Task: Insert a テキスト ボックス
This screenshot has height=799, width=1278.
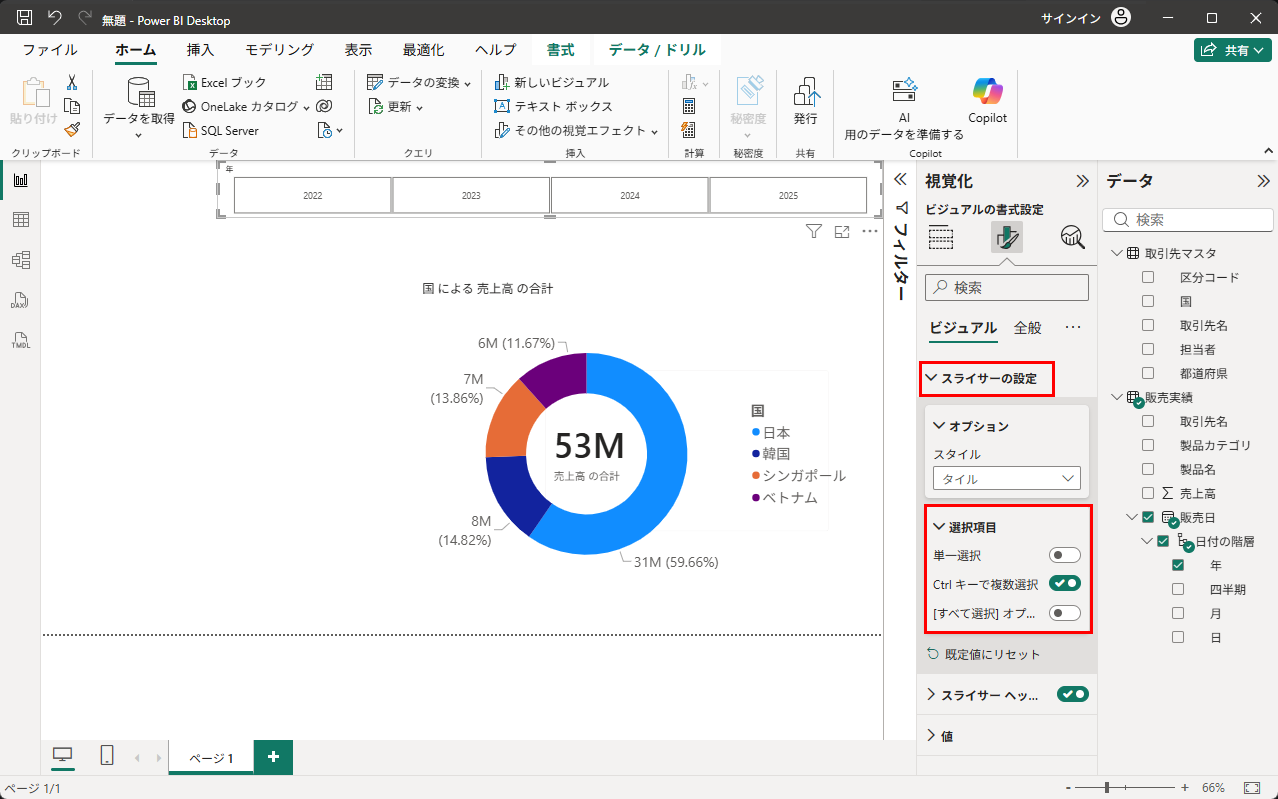Action: click(x=554, y=106)
